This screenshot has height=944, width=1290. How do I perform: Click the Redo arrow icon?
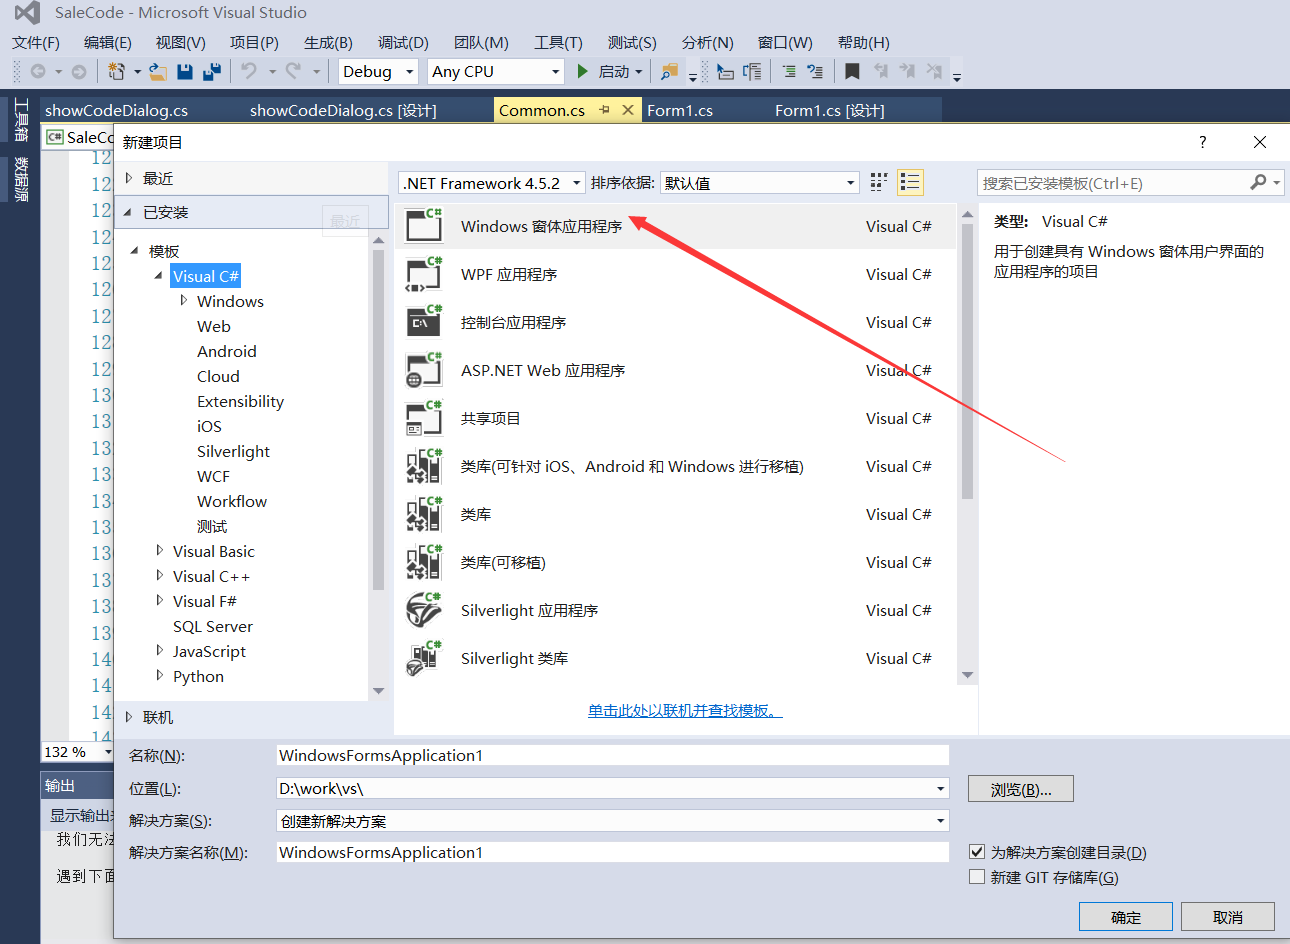[x=293, y=71]
